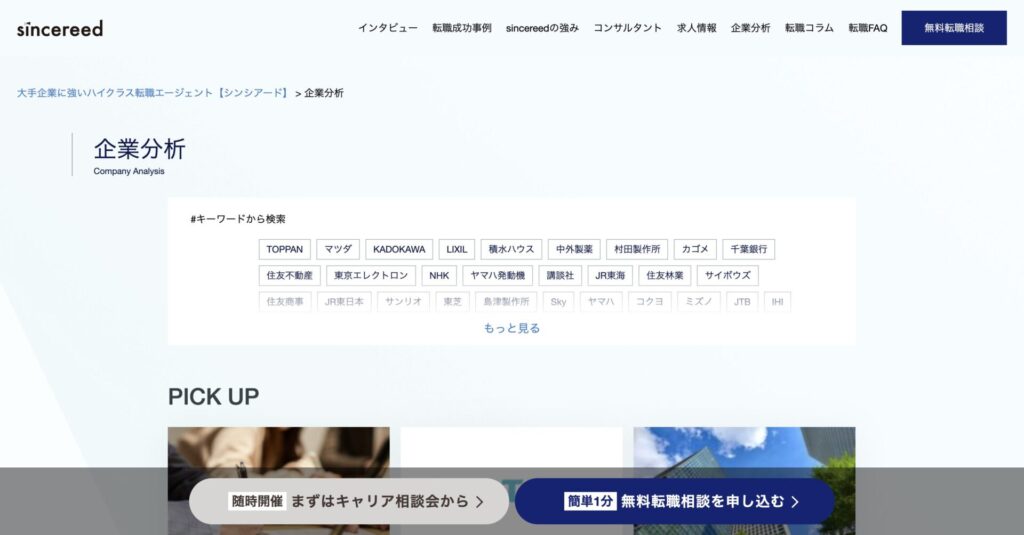Image resolution: width=1024 pixels, height=535 pixels.
Task: Open 求人情報 in the navigation
Action: tap(696, 28)
